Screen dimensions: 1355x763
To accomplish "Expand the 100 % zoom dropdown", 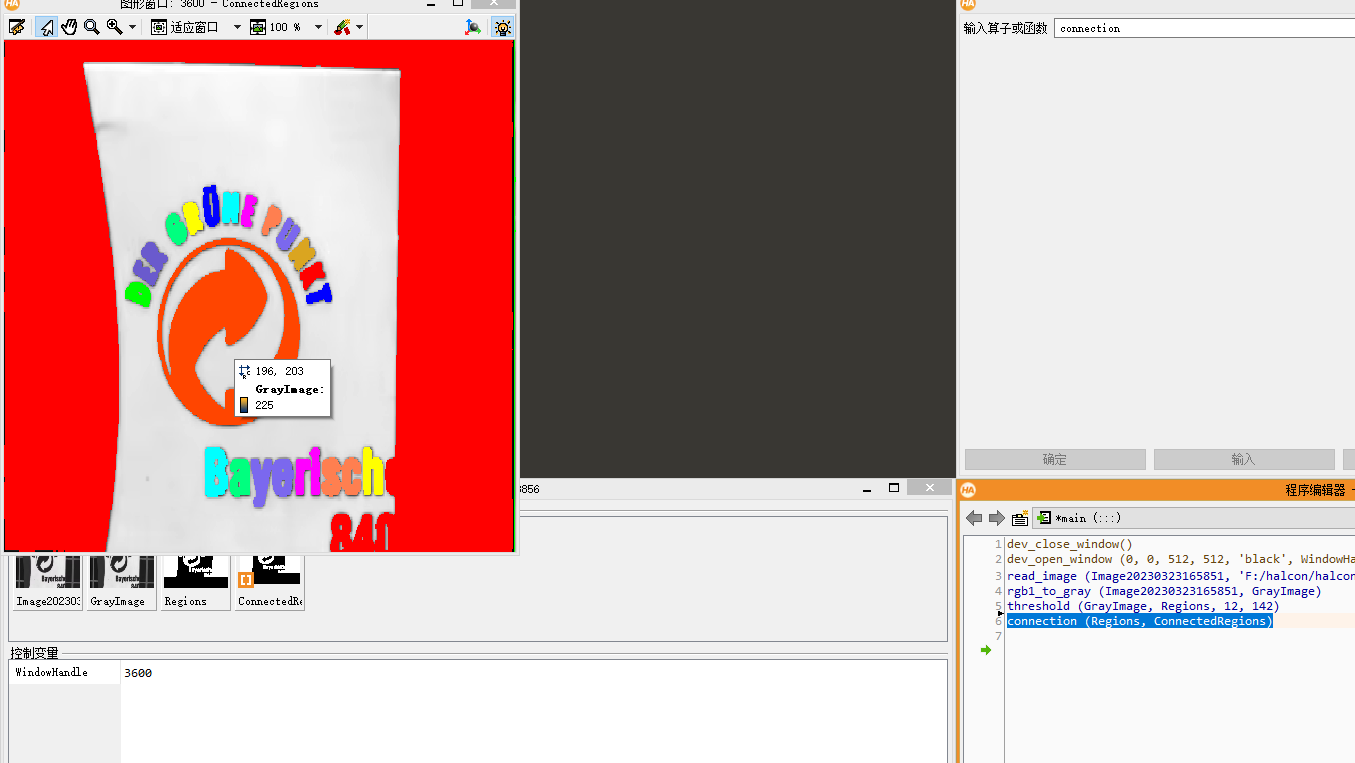I will [318, 27].
